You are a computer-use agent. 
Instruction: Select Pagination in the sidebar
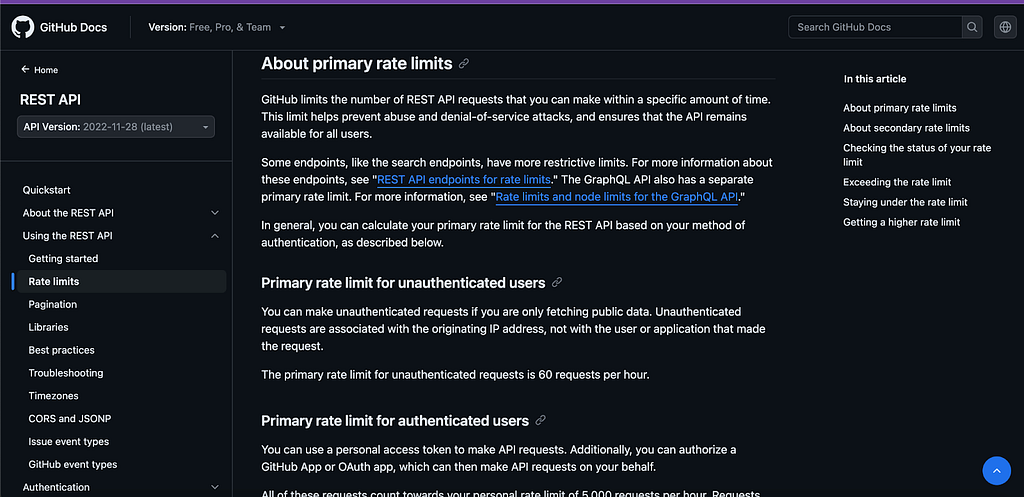[53, 304]
